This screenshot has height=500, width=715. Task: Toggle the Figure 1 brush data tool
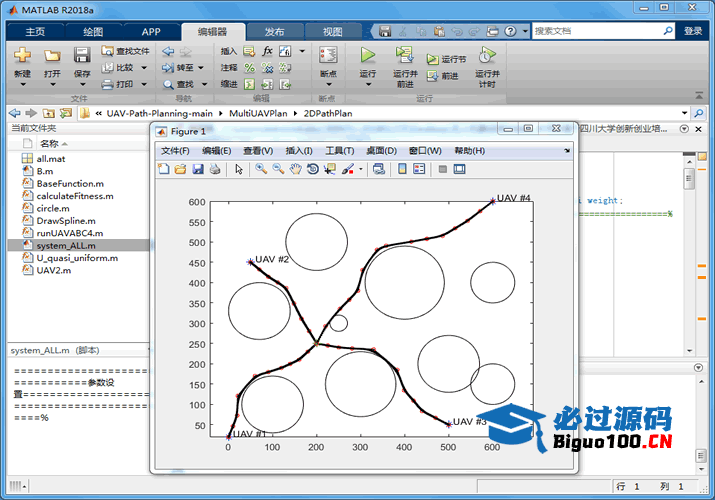pos(348,169)
